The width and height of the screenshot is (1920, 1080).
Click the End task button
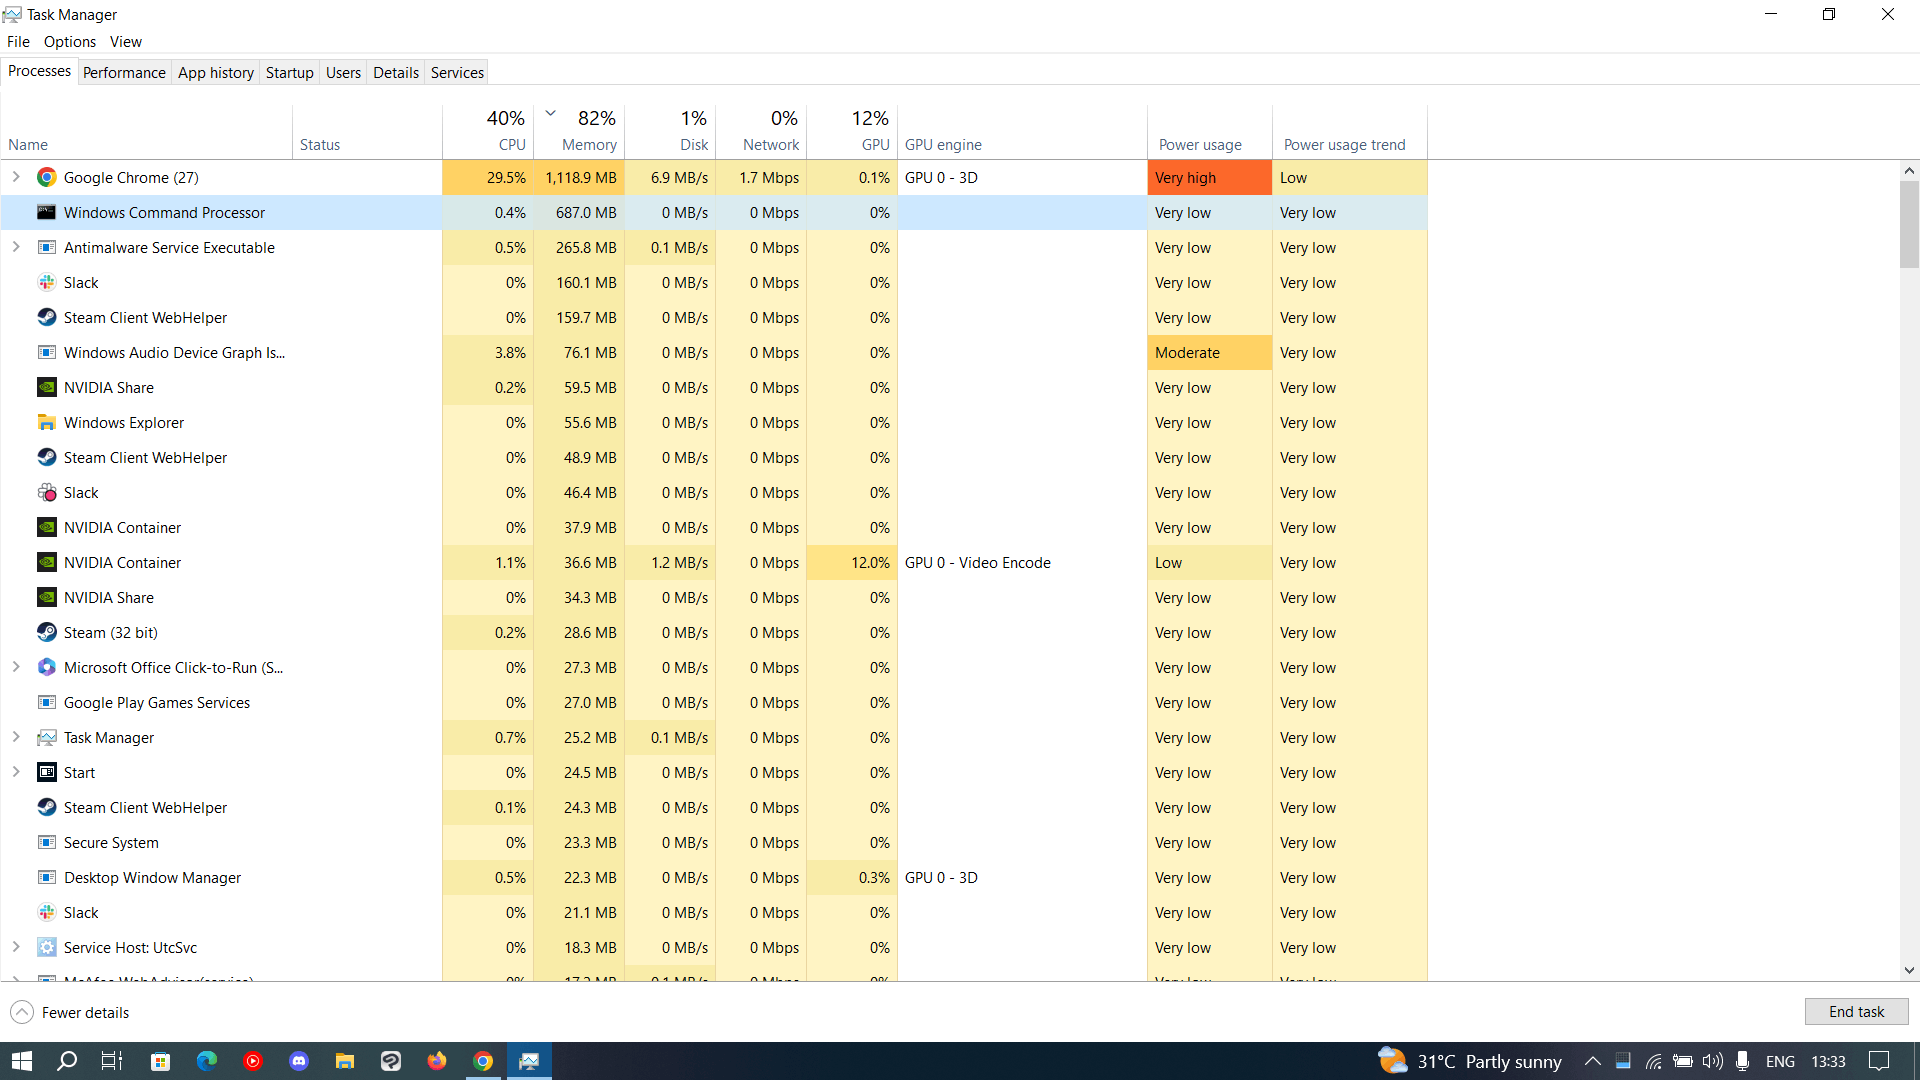[x=1856, y=1012]
